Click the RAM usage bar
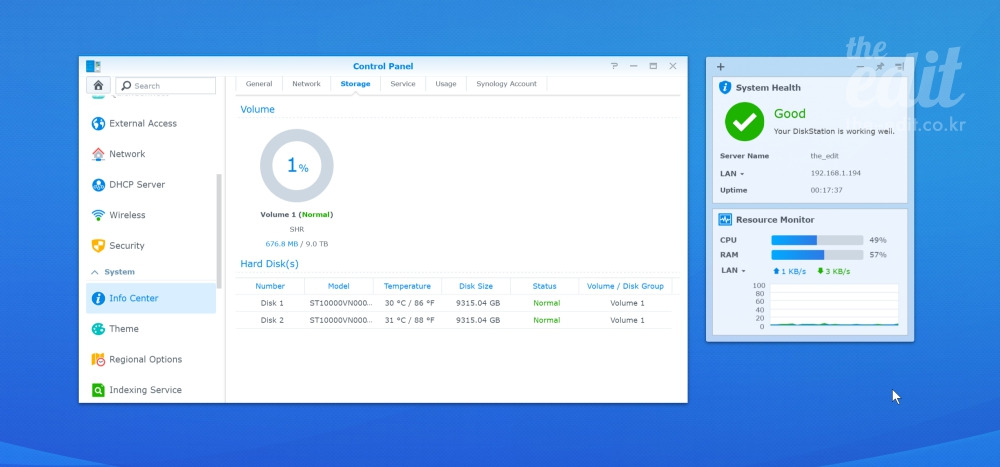This screenshot has height=467, width=1000. coord(817,255)
